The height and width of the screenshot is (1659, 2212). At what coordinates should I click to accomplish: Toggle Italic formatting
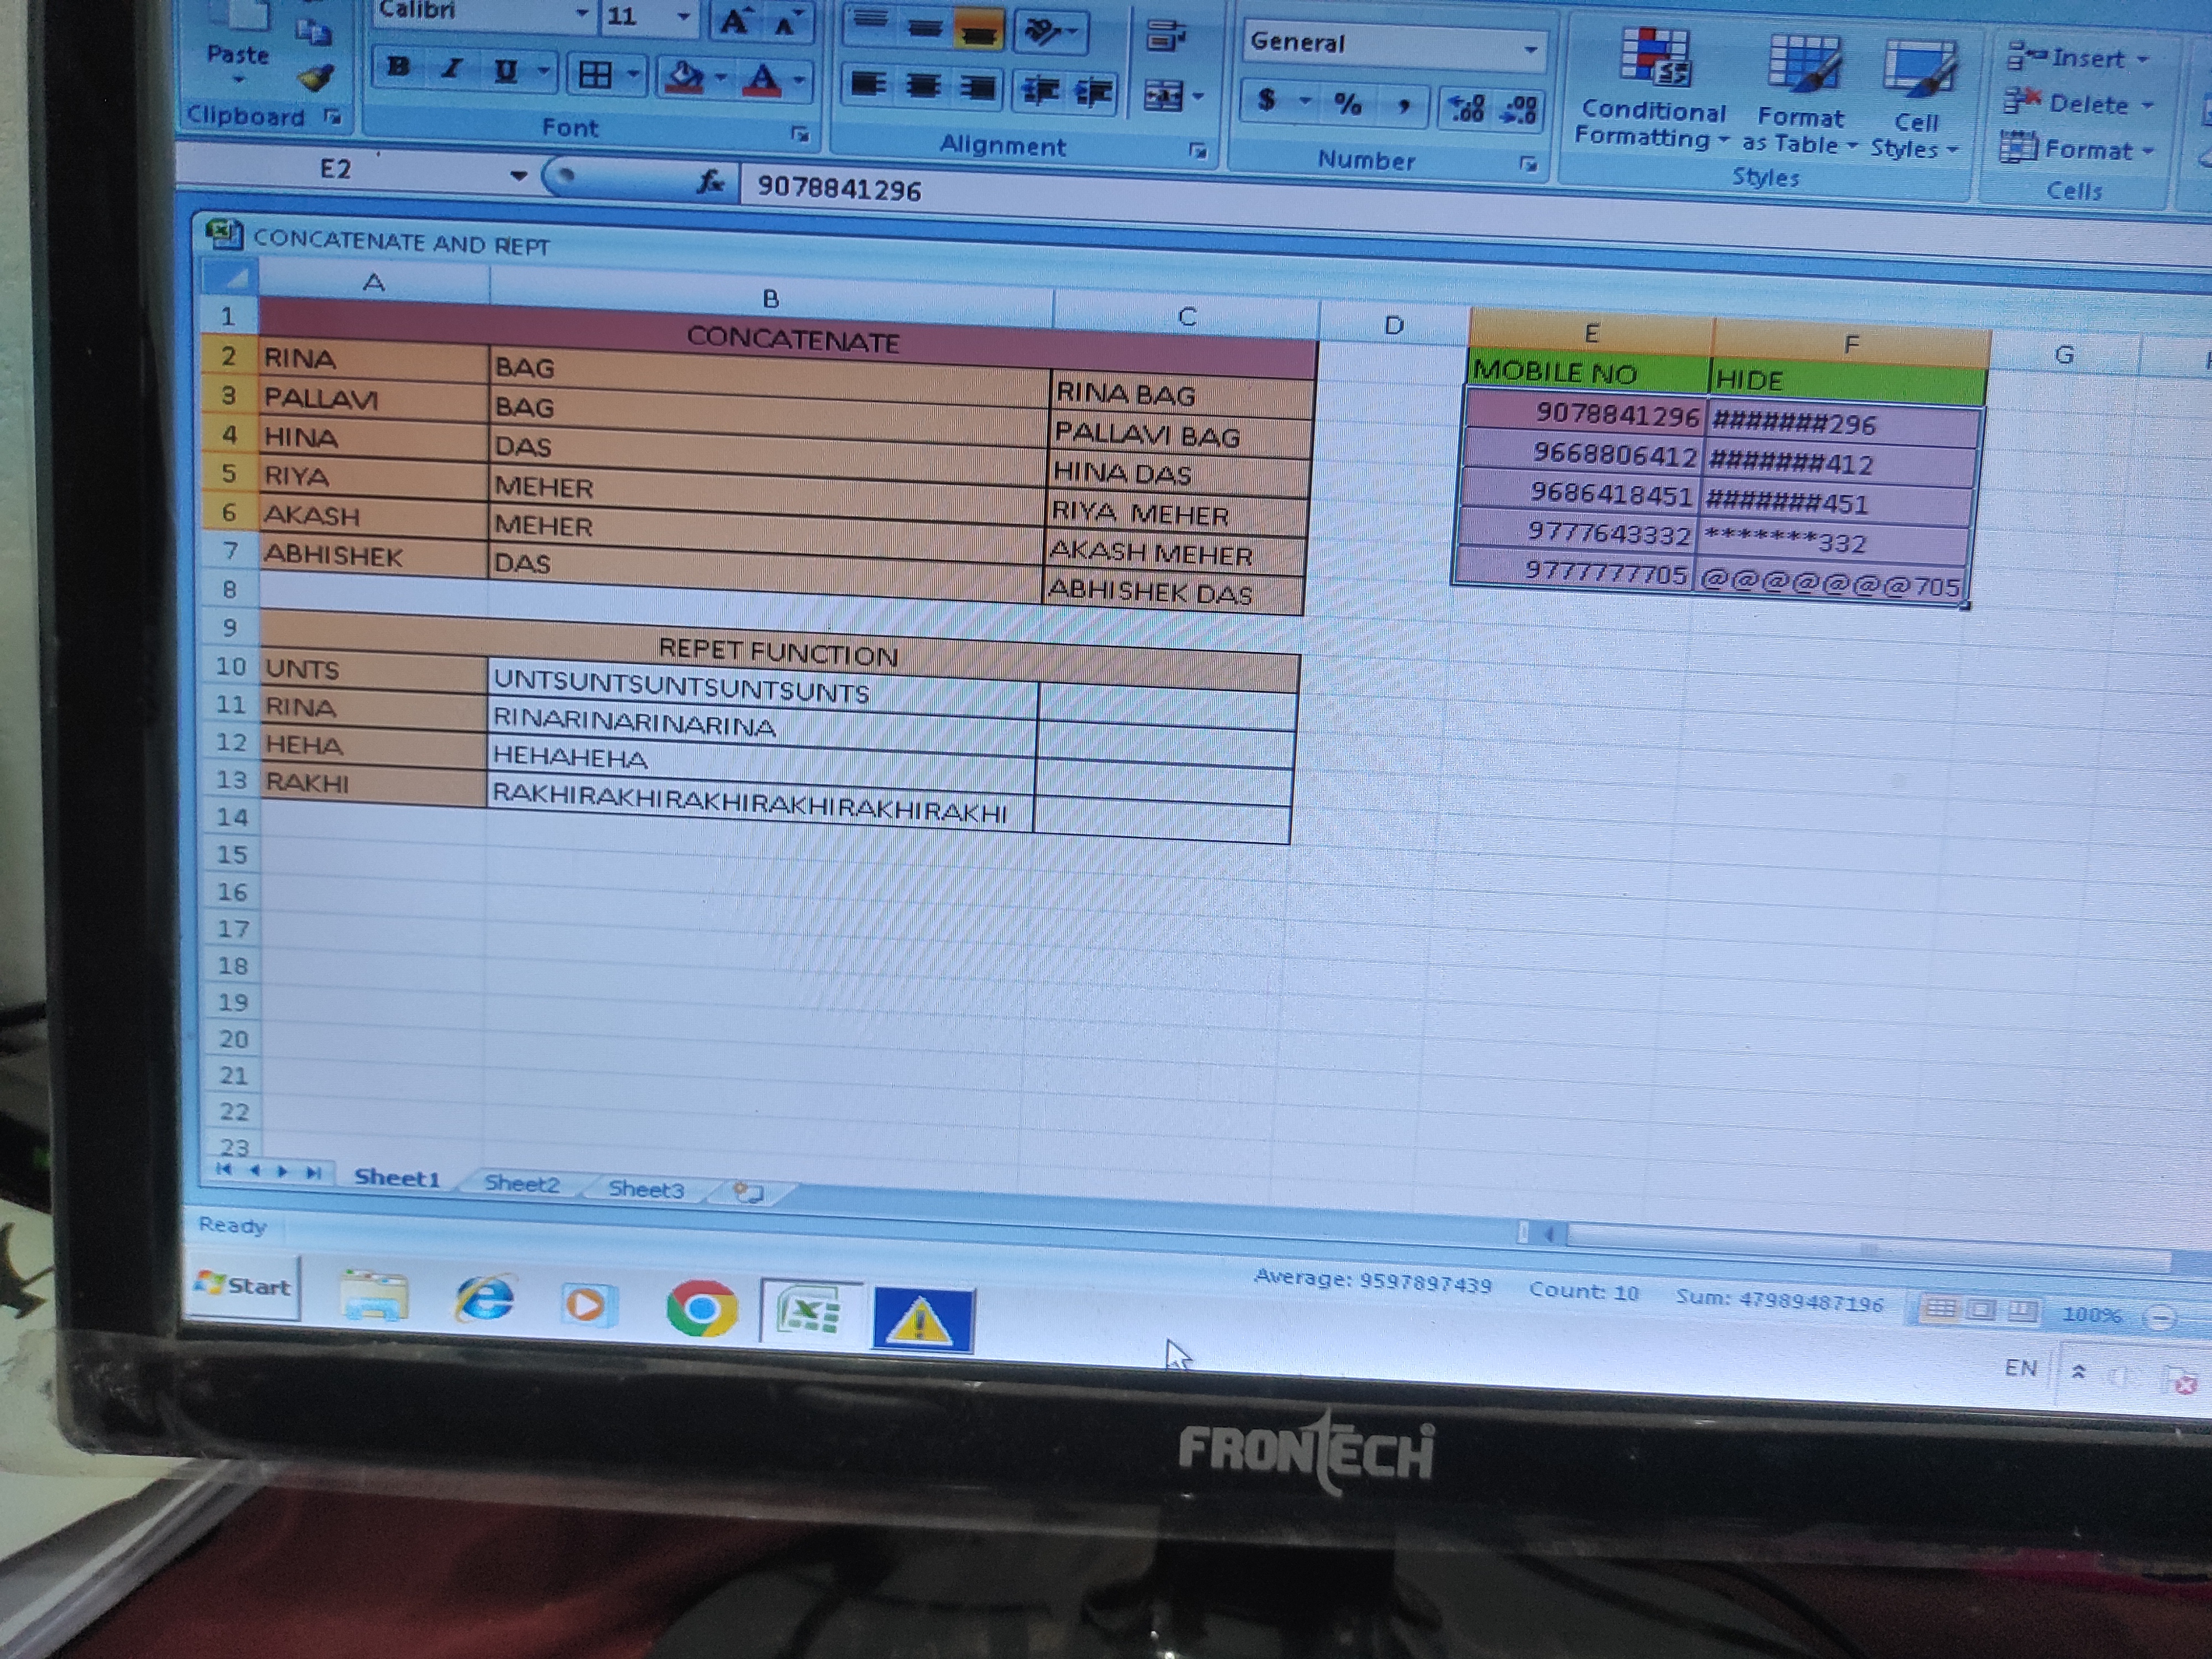(452, 69)
